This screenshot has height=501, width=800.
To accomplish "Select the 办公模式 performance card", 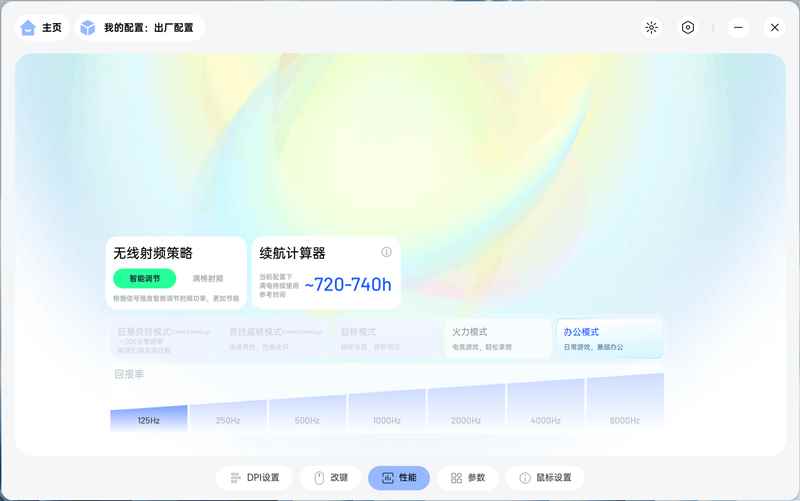I will point(609,339).
